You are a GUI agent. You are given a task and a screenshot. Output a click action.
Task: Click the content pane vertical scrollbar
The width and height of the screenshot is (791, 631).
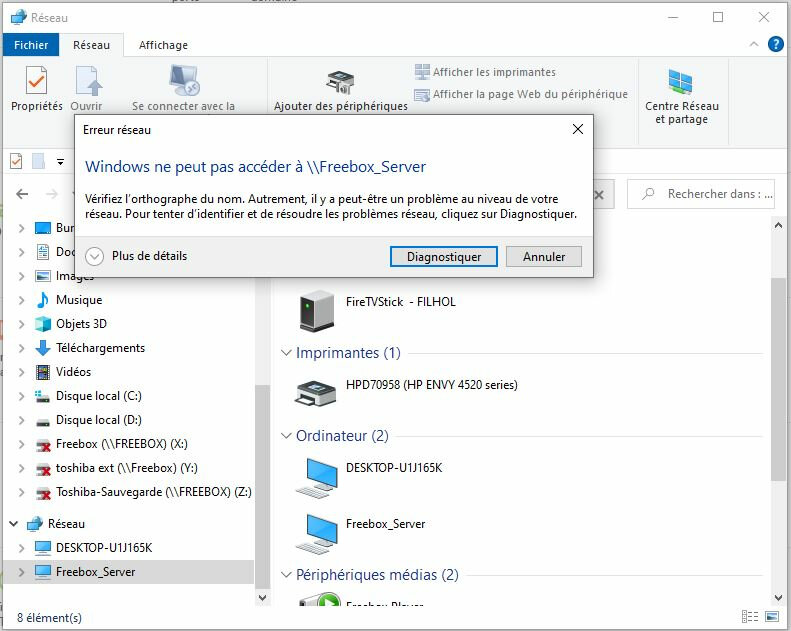click(x=778, y=378)
